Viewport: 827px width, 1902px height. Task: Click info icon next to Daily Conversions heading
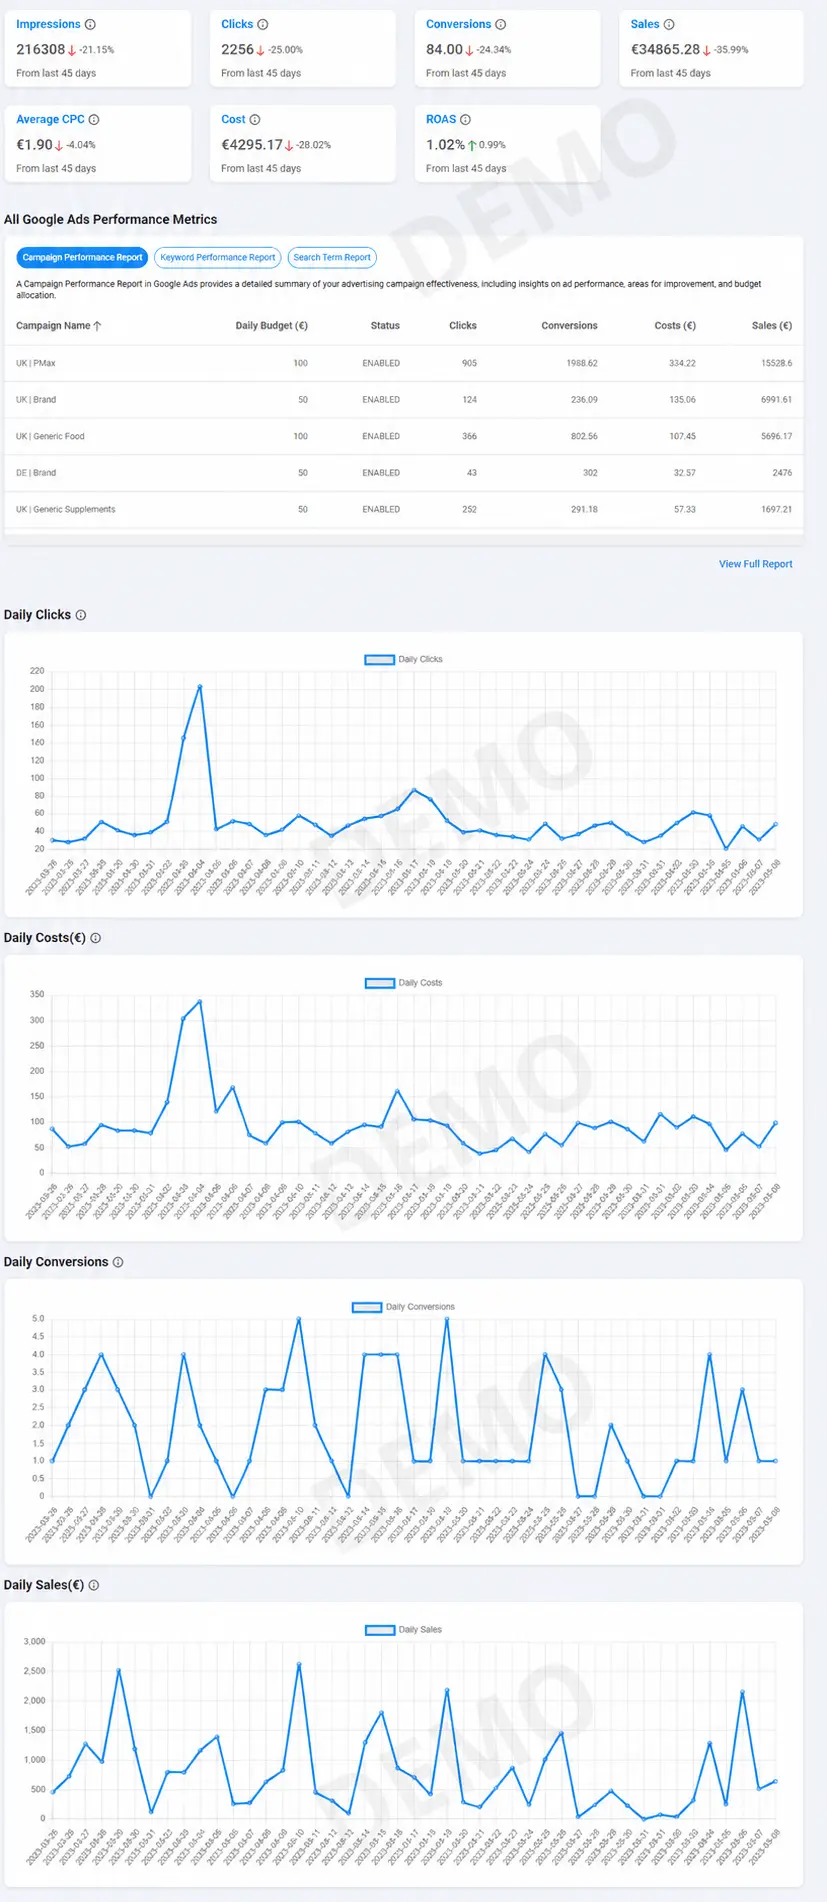[x=118, y=1262]
